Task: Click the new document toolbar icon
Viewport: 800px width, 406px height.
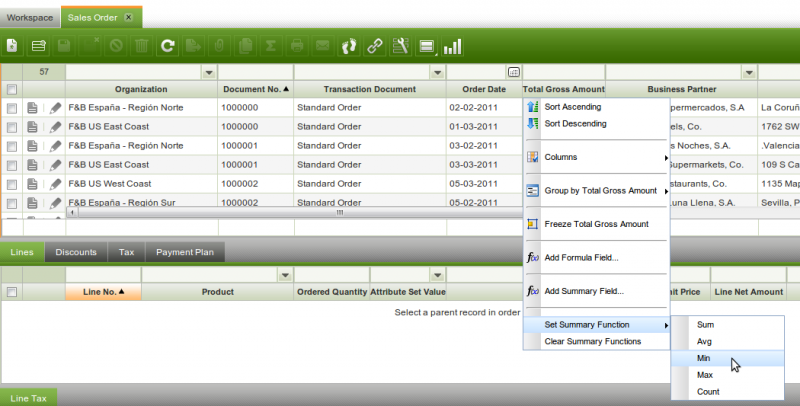Action: [x=12, y=46]
